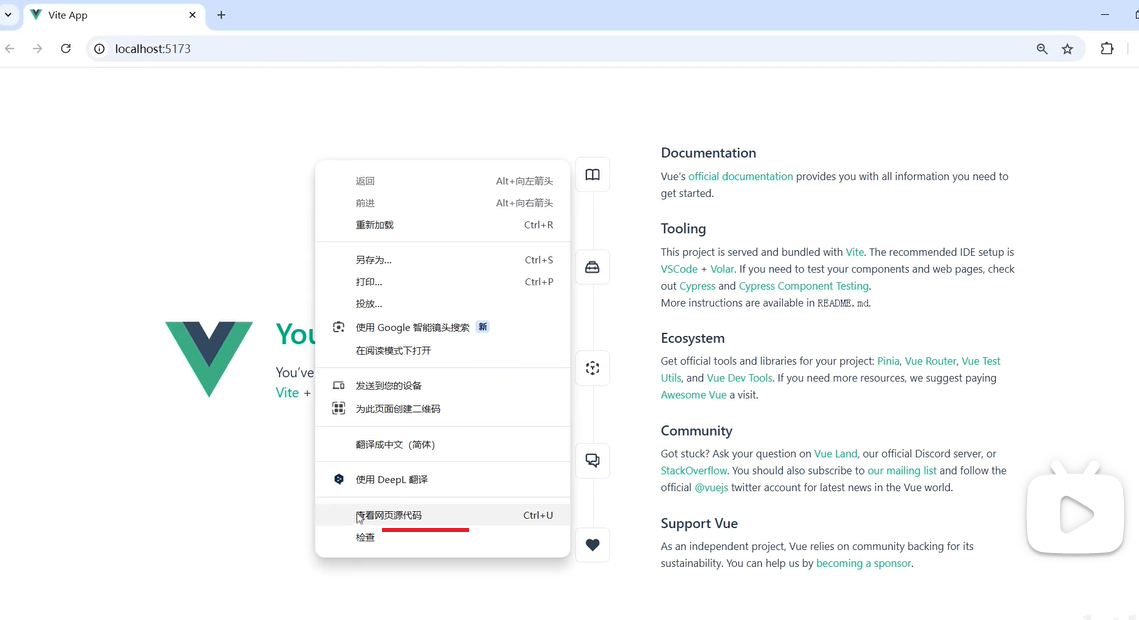
Task: Close the Vite App tab
Action: [192, 15]
